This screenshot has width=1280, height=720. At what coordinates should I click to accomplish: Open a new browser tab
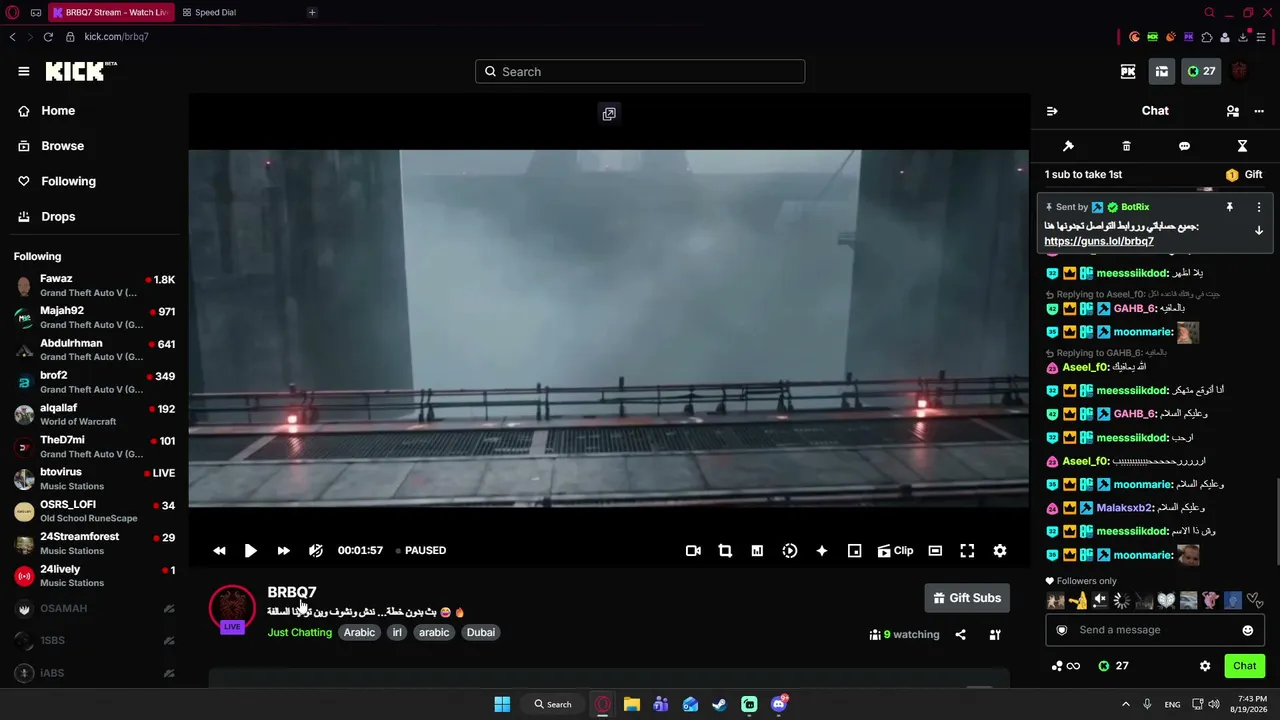point(312,12)
